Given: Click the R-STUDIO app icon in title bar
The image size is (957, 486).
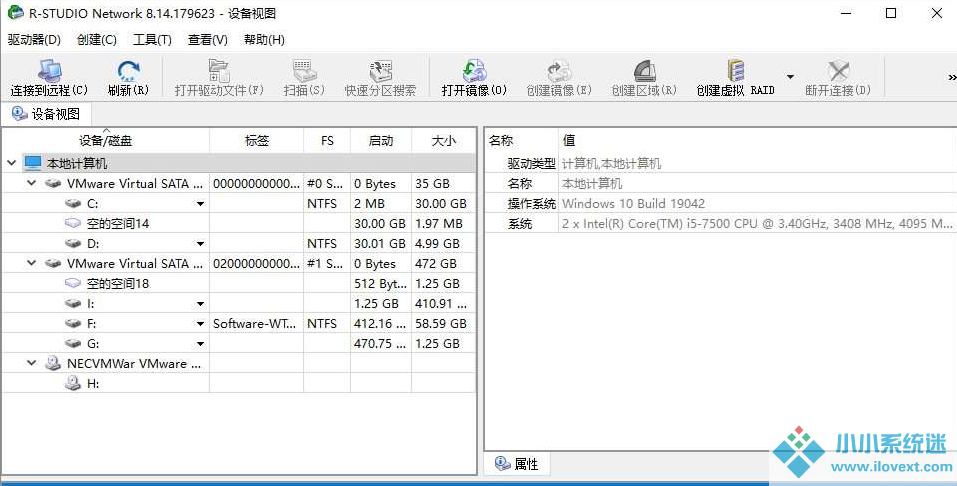Looking at the screenshot, I should pos(15,13).
